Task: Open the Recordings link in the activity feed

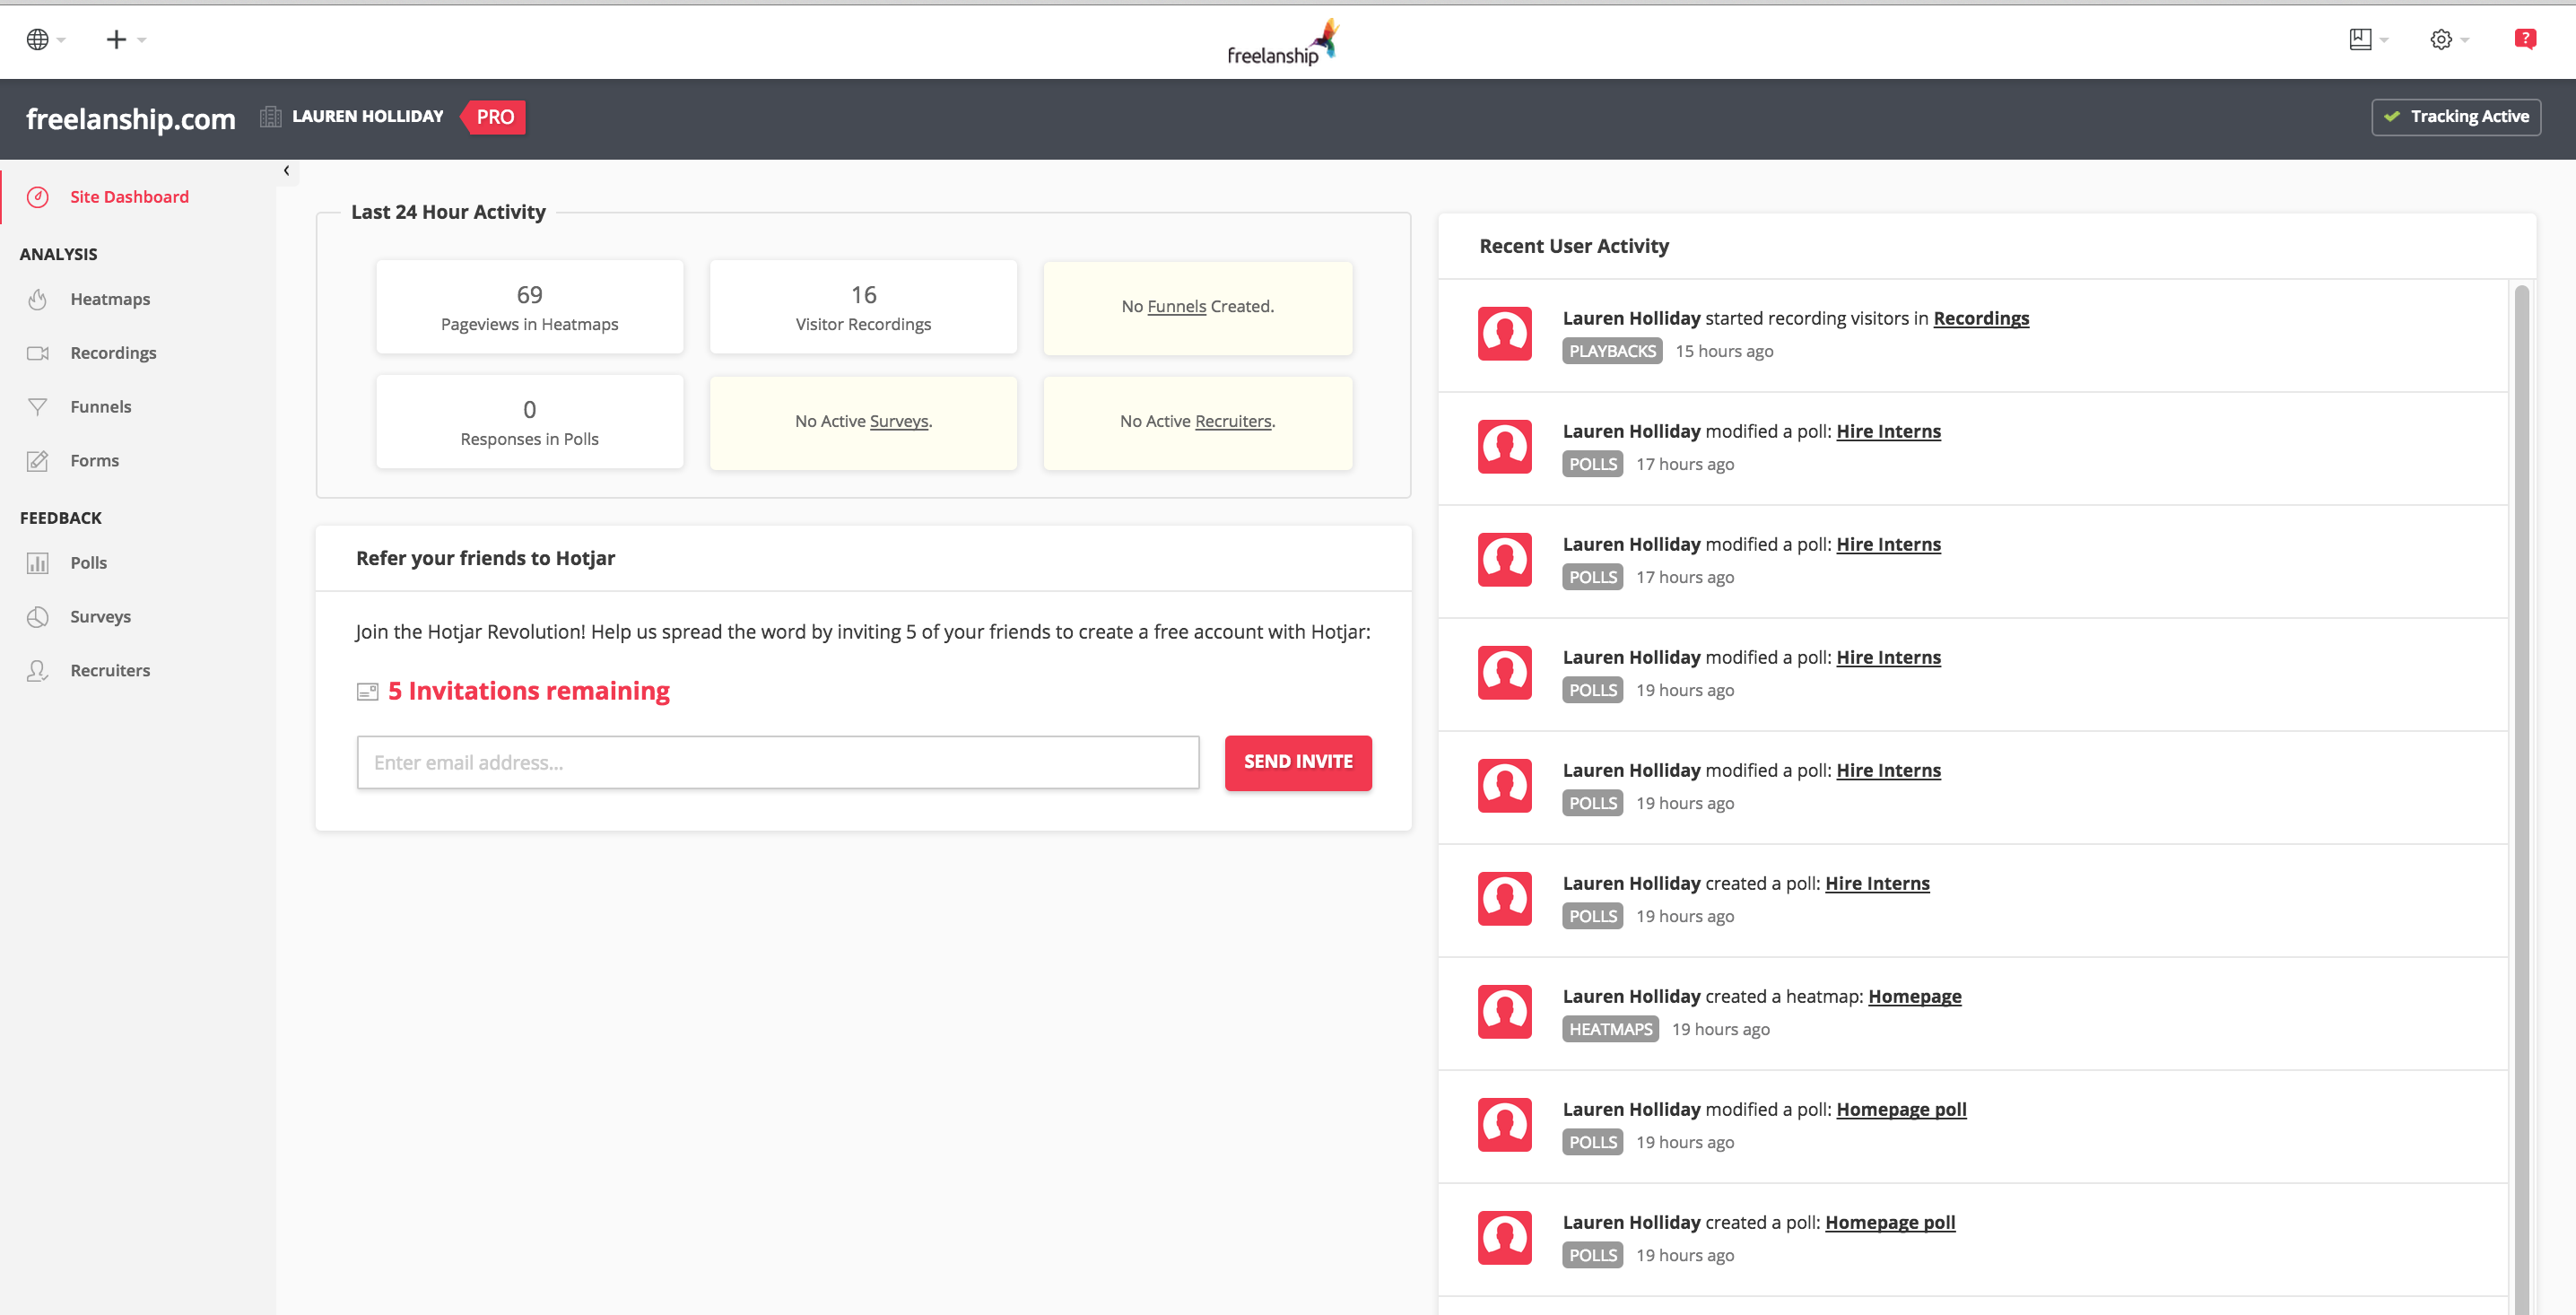Action: pyautogui.click(x=1980, y=319)
